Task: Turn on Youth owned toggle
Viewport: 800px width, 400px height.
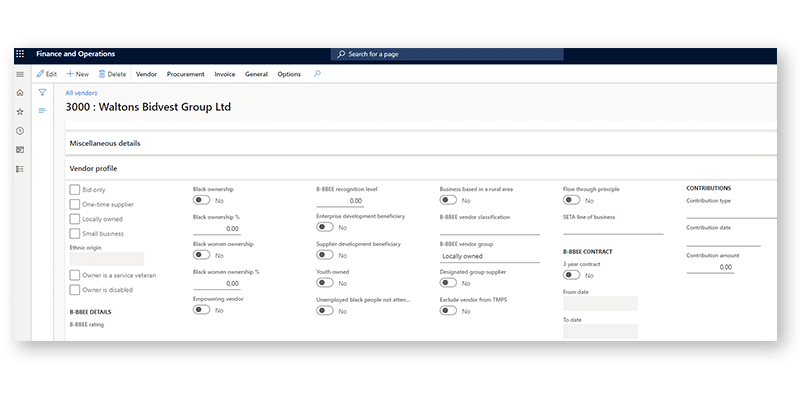Action: [324, 283]
